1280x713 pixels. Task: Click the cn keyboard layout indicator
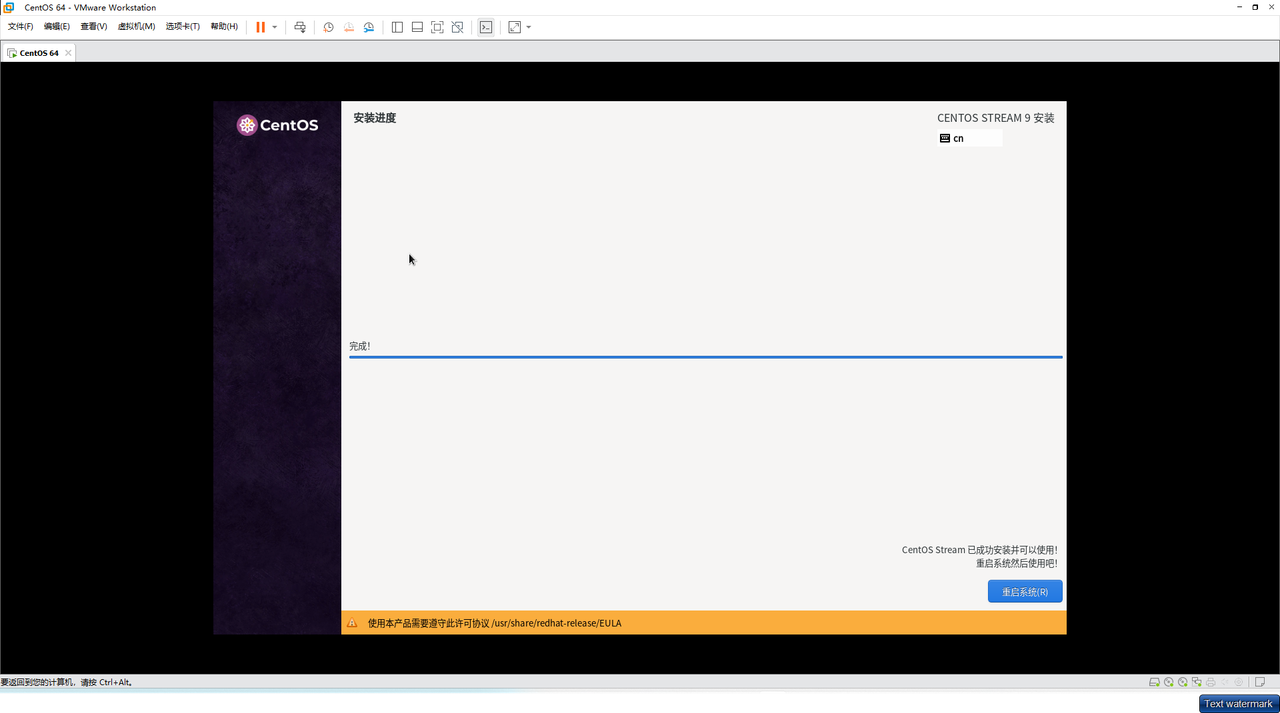tap(970, 138)
